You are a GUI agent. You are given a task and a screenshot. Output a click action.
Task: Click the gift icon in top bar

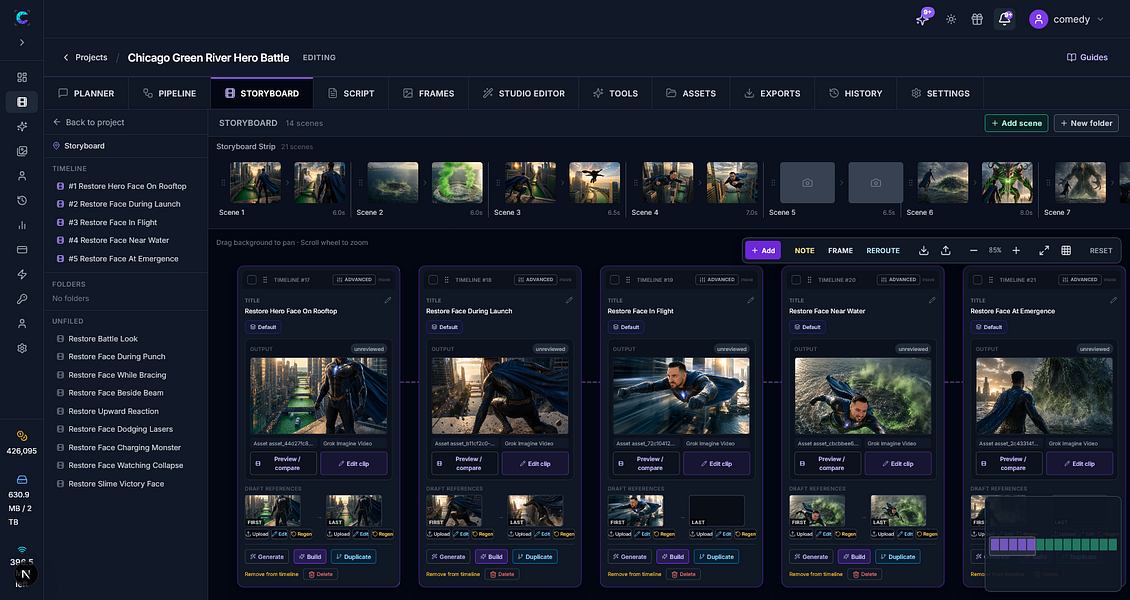(x=977, y=19)
